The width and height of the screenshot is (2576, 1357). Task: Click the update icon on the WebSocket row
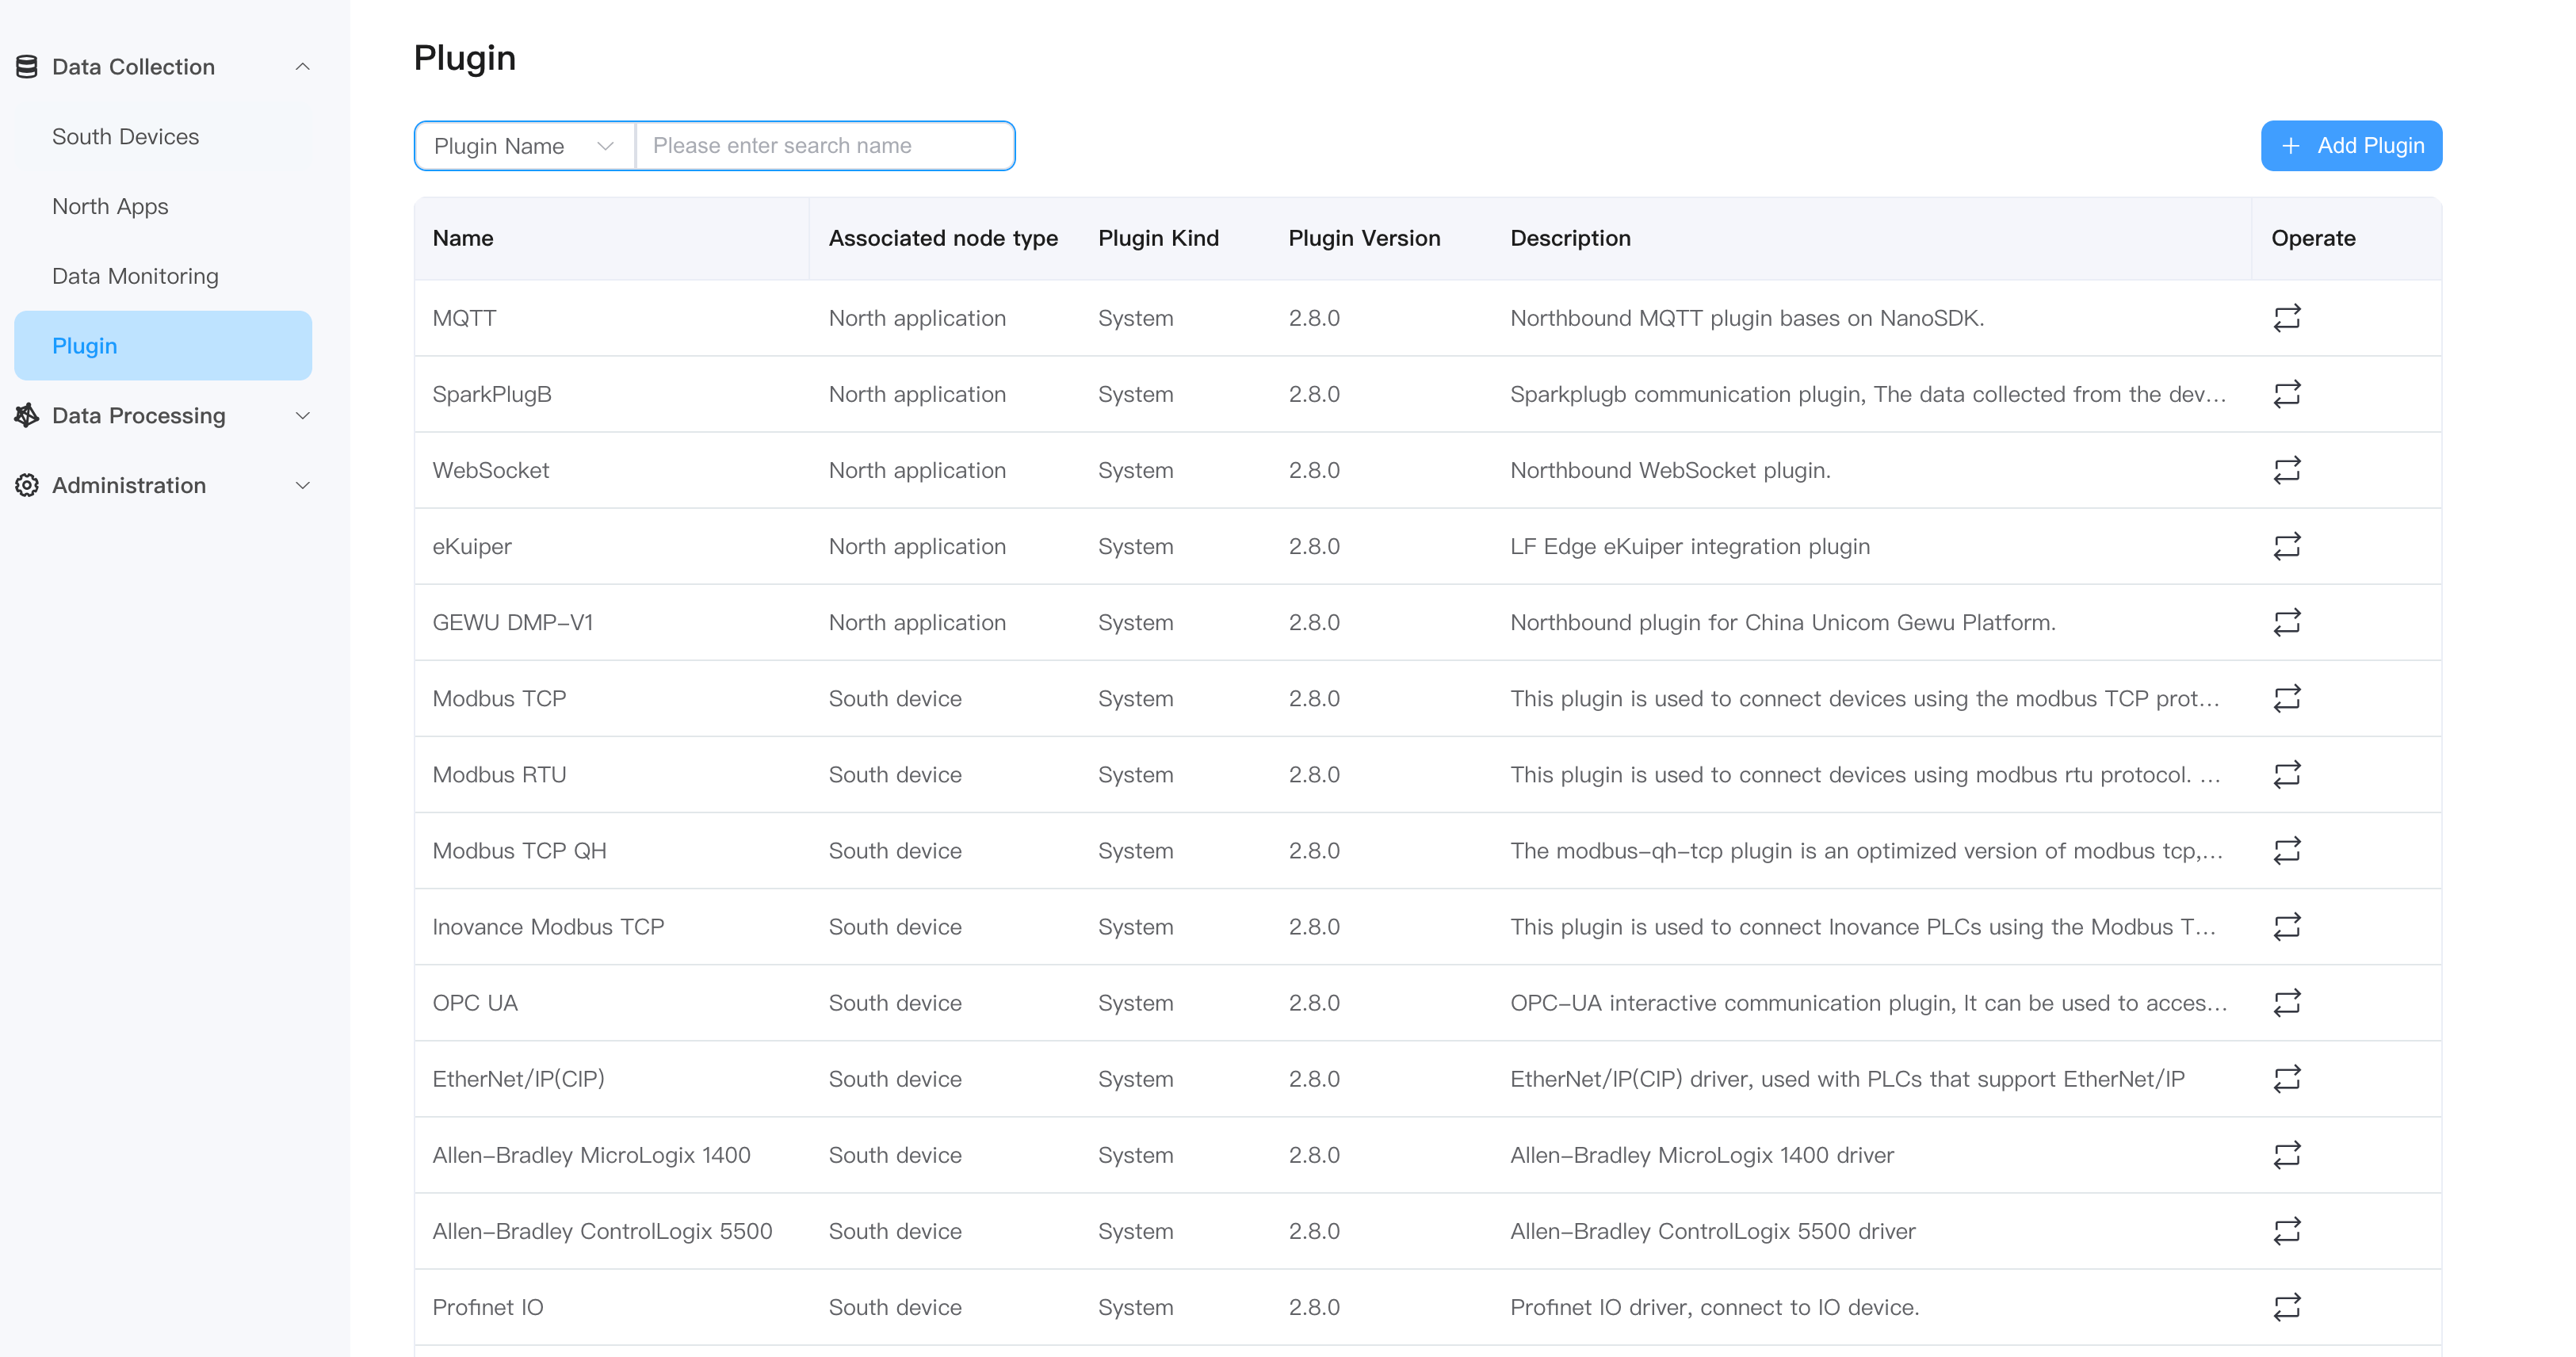(x=2288, y=469)
